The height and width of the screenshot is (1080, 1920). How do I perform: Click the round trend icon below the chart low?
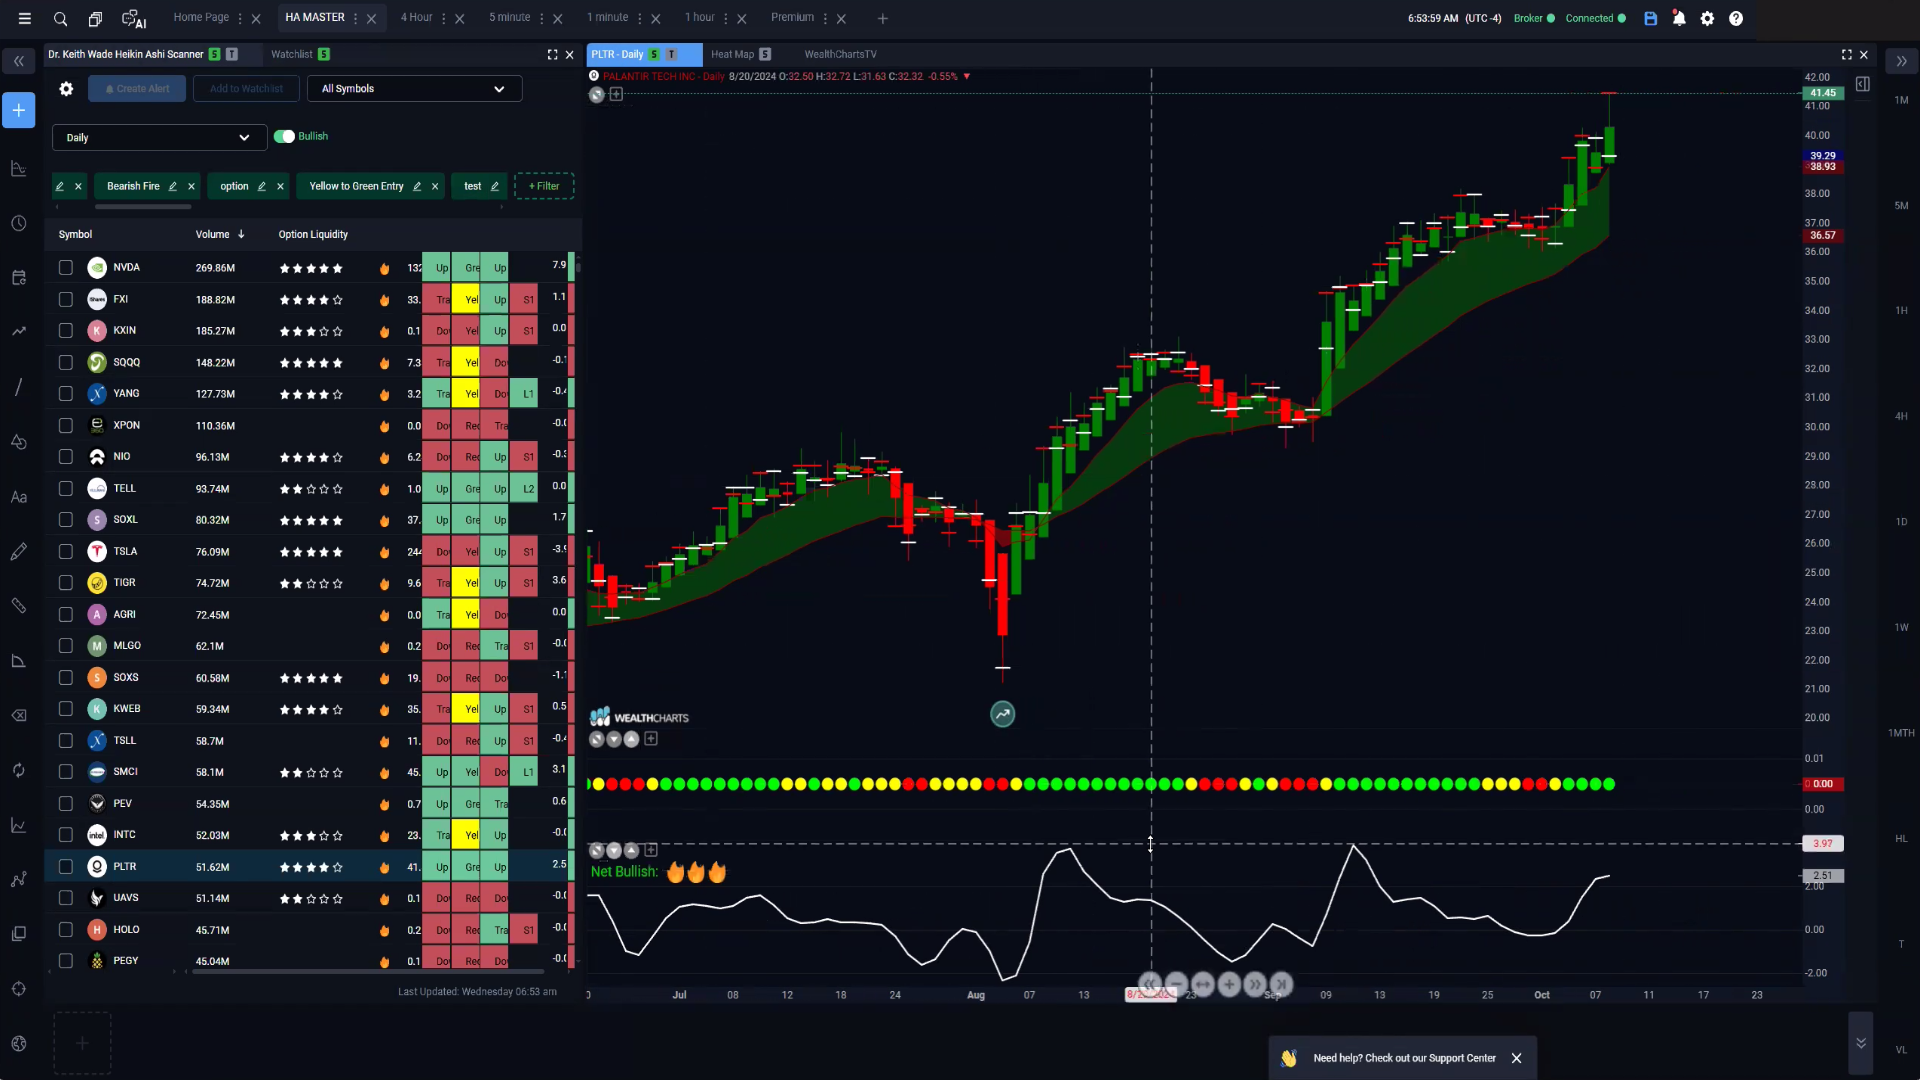pyautogui.click(x=1002, y=714)
